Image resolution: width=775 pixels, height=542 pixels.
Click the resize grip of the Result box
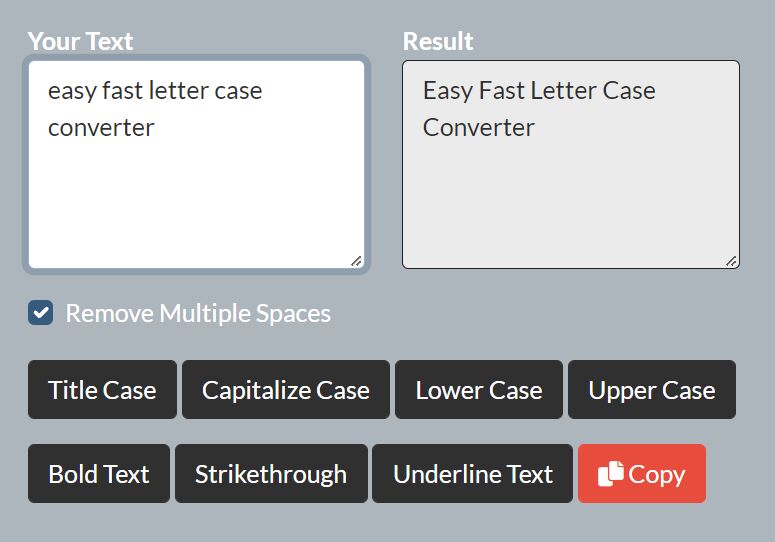(x=732, y=261)
